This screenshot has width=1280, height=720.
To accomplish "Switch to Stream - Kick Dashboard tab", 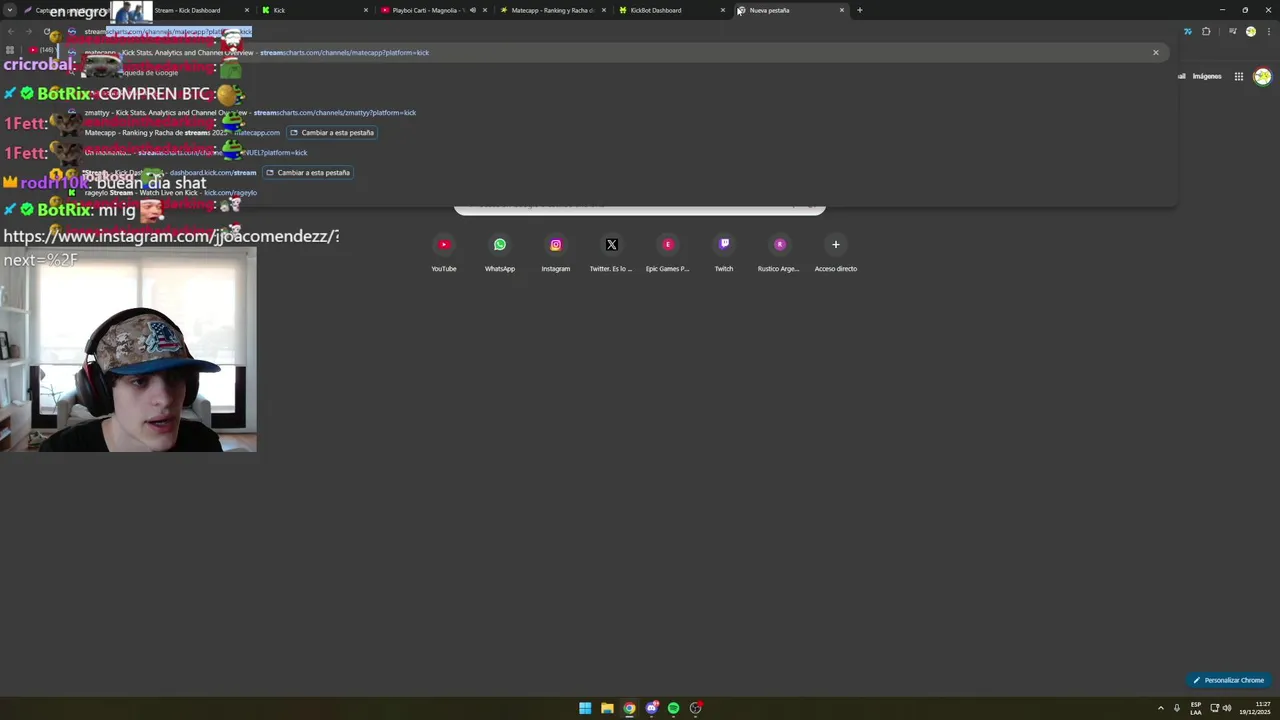I will 195,10.
